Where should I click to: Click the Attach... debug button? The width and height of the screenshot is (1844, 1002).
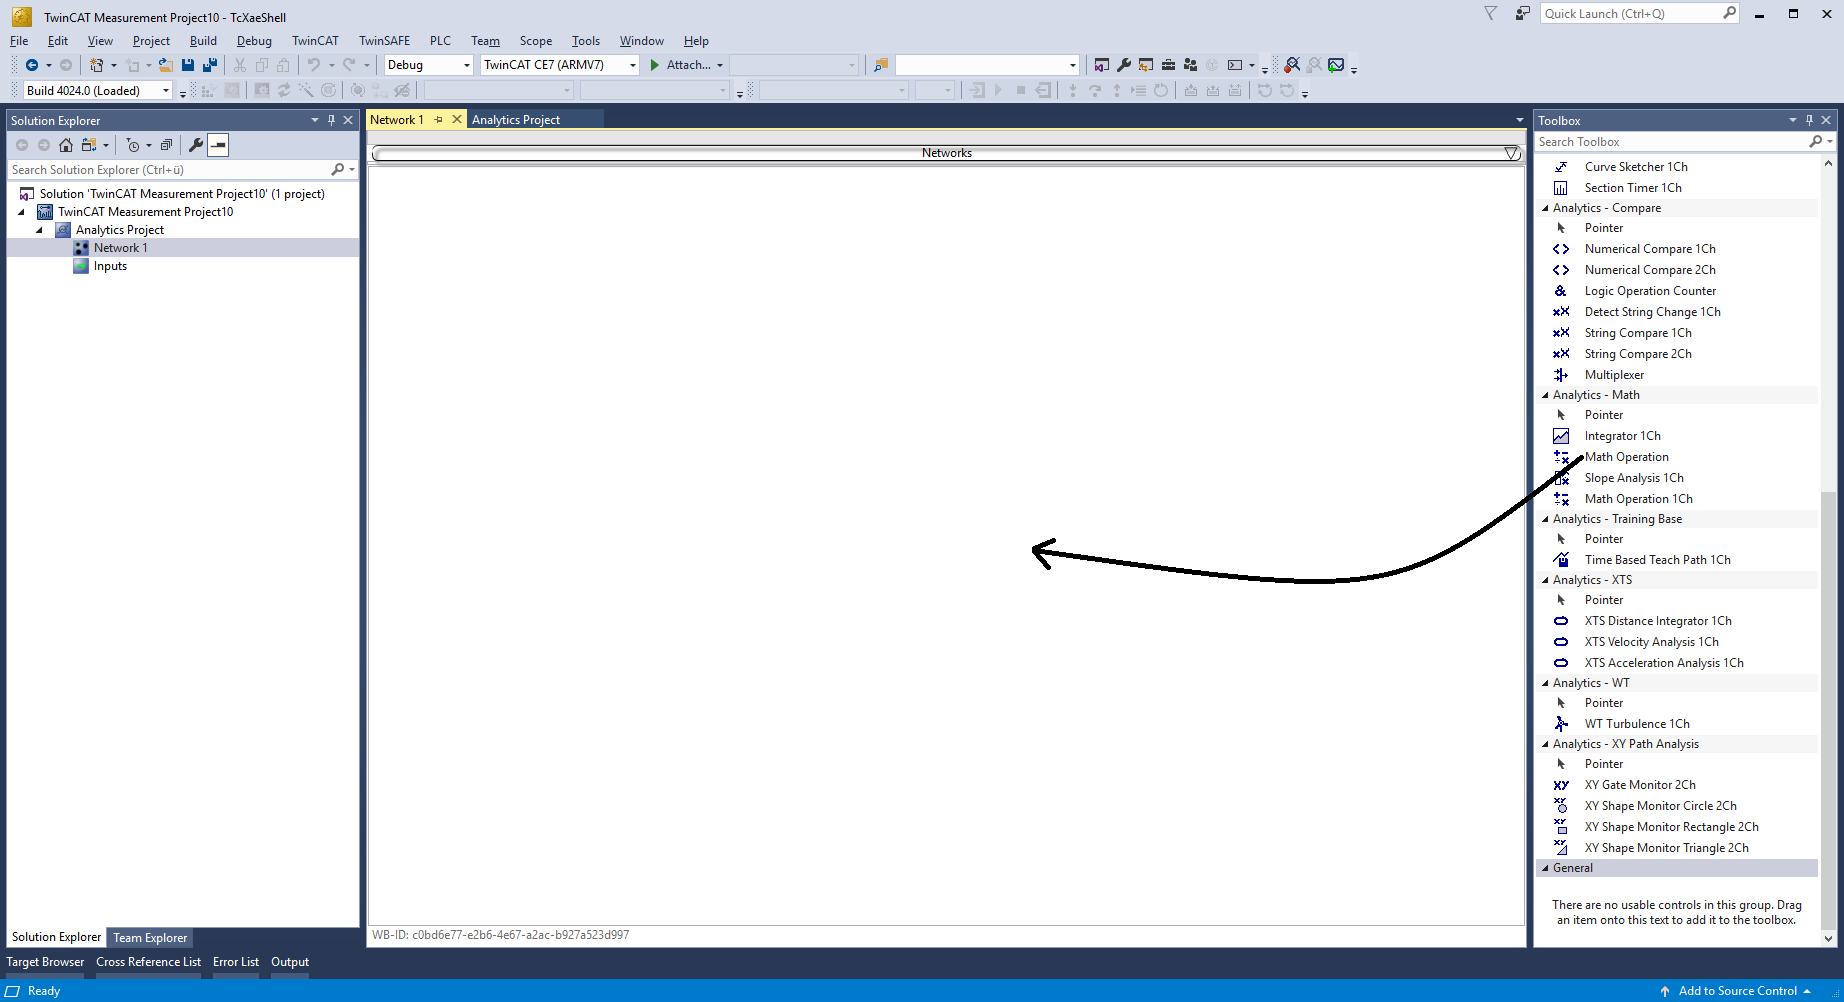click(686, 65)
